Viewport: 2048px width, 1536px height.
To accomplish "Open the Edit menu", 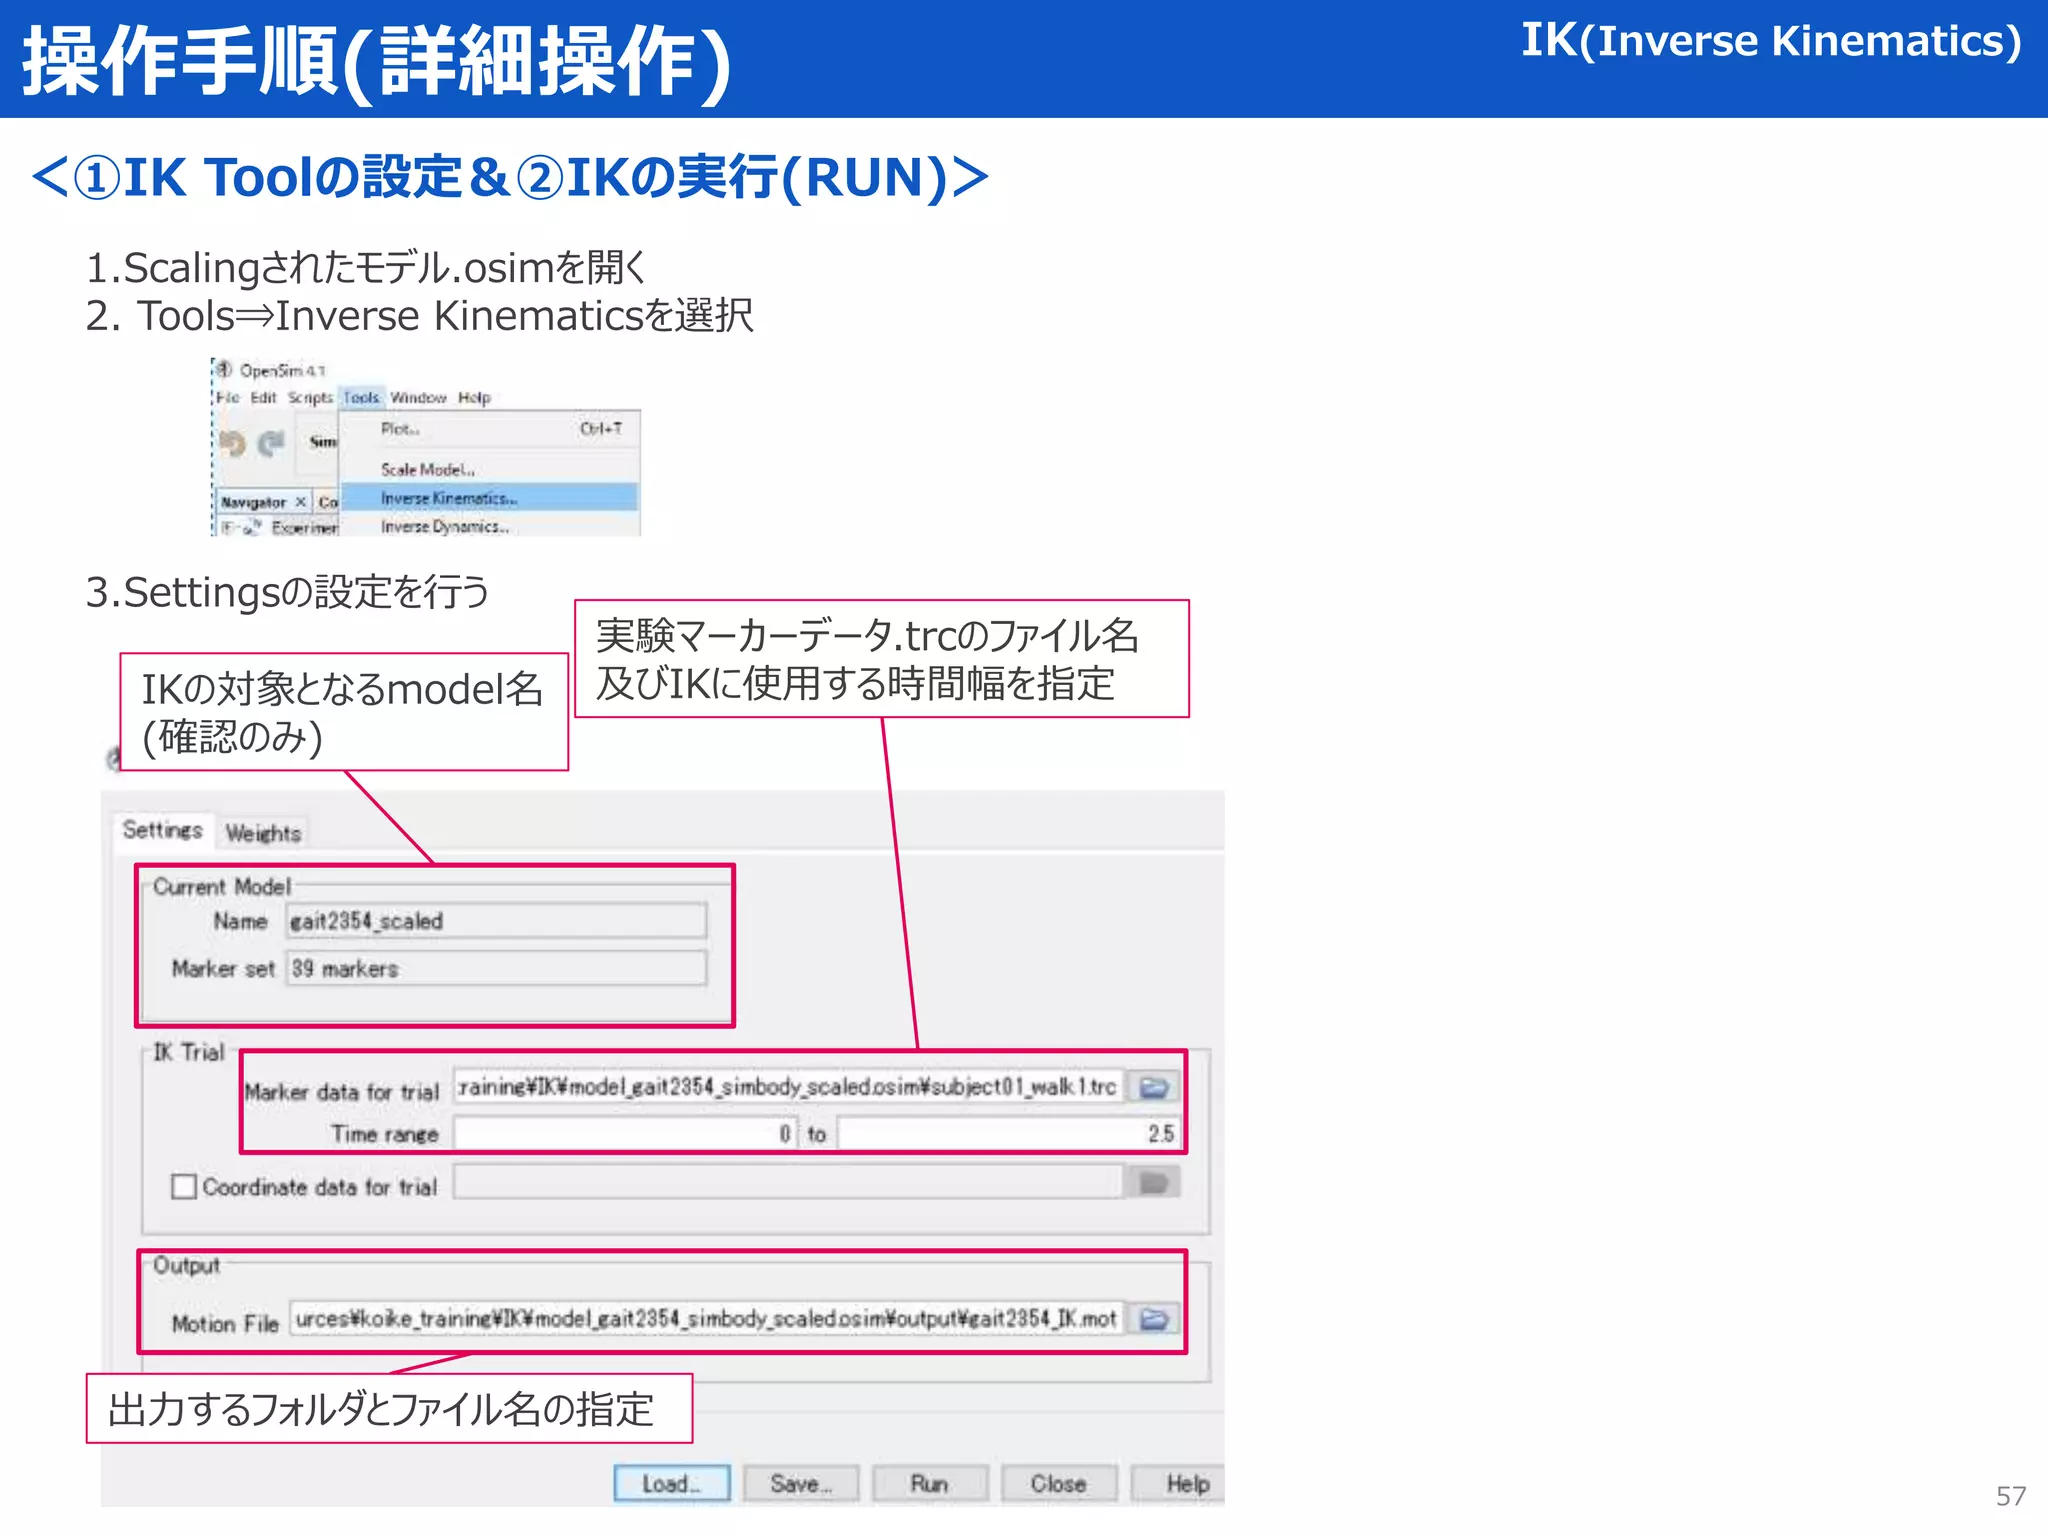I will click(x=263, y=398).
